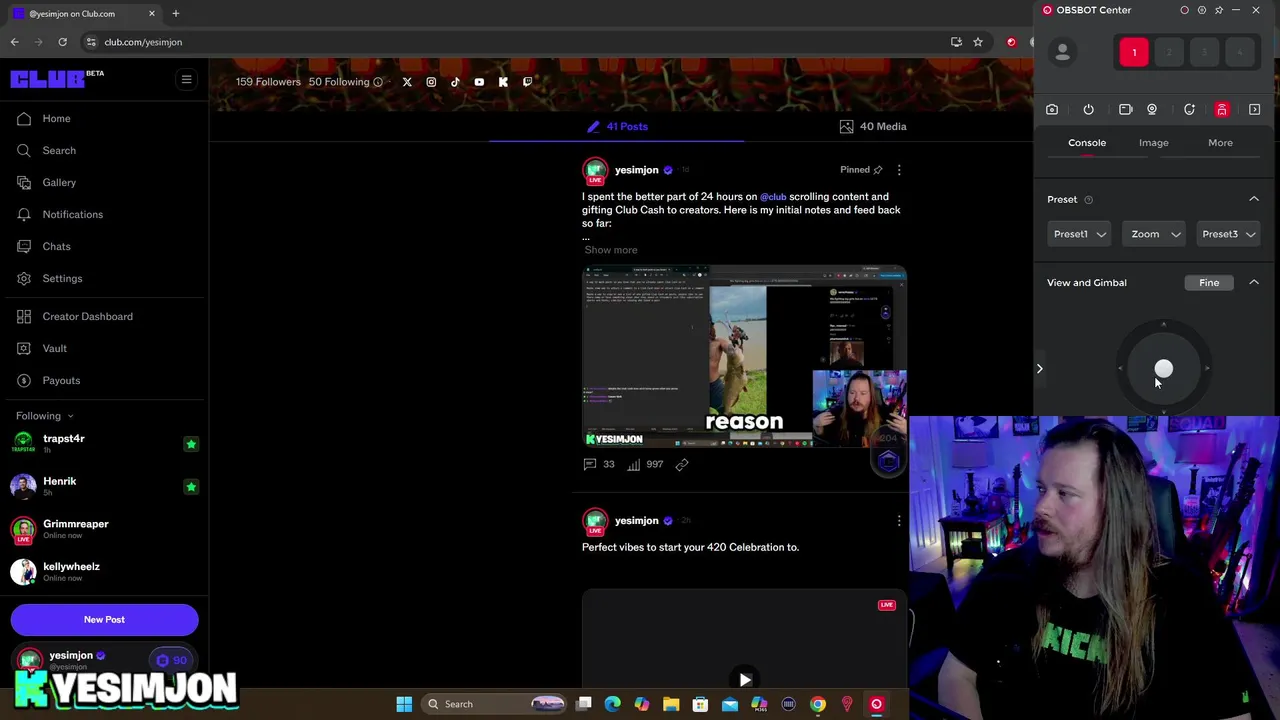
Task: Take a snapshot with OBSBOT camera icon
Action: 1052,110
